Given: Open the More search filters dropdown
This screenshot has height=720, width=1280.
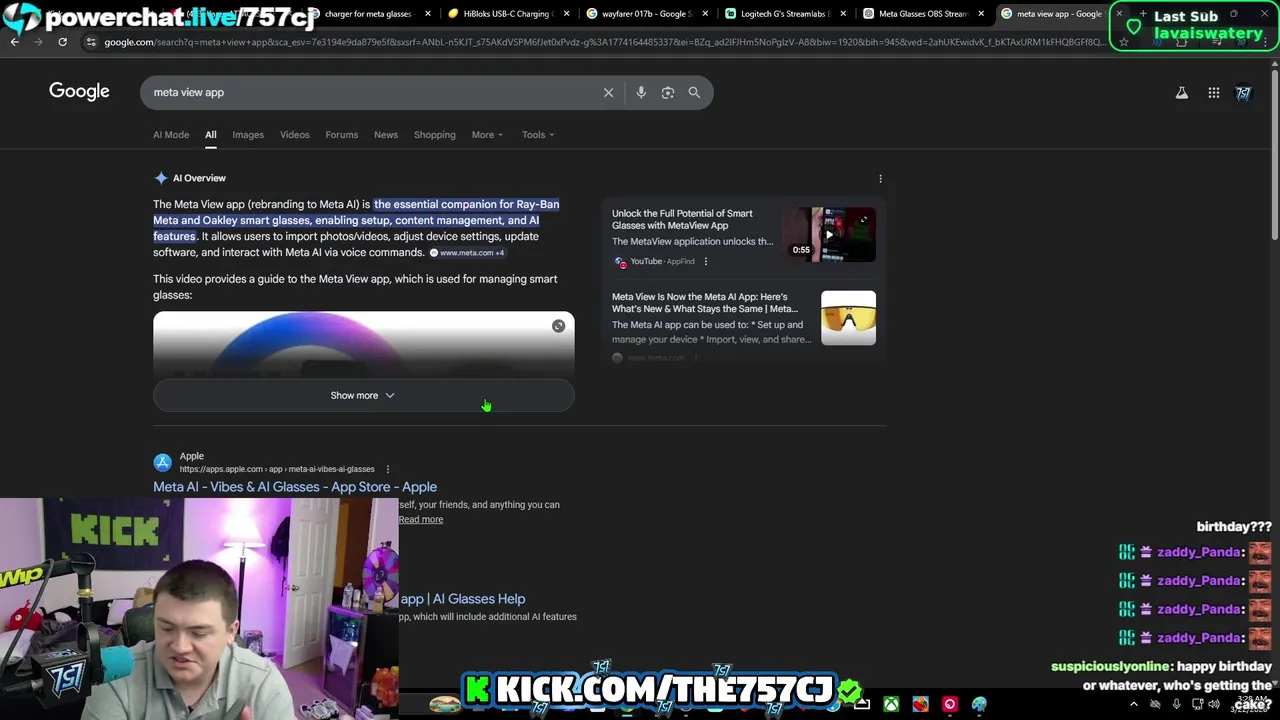Looking at the screenshot, I should click(487, 135).
